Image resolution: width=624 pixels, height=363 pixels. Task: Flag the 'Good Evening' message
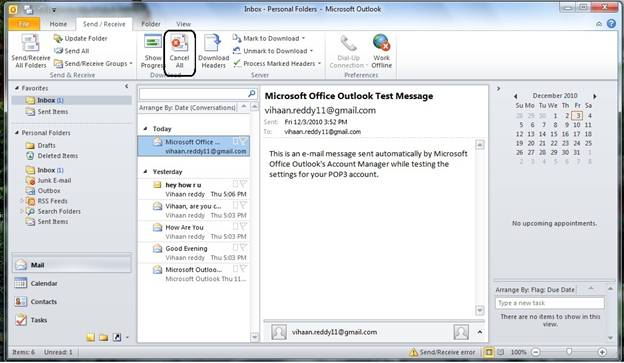[x=243, y=248]
